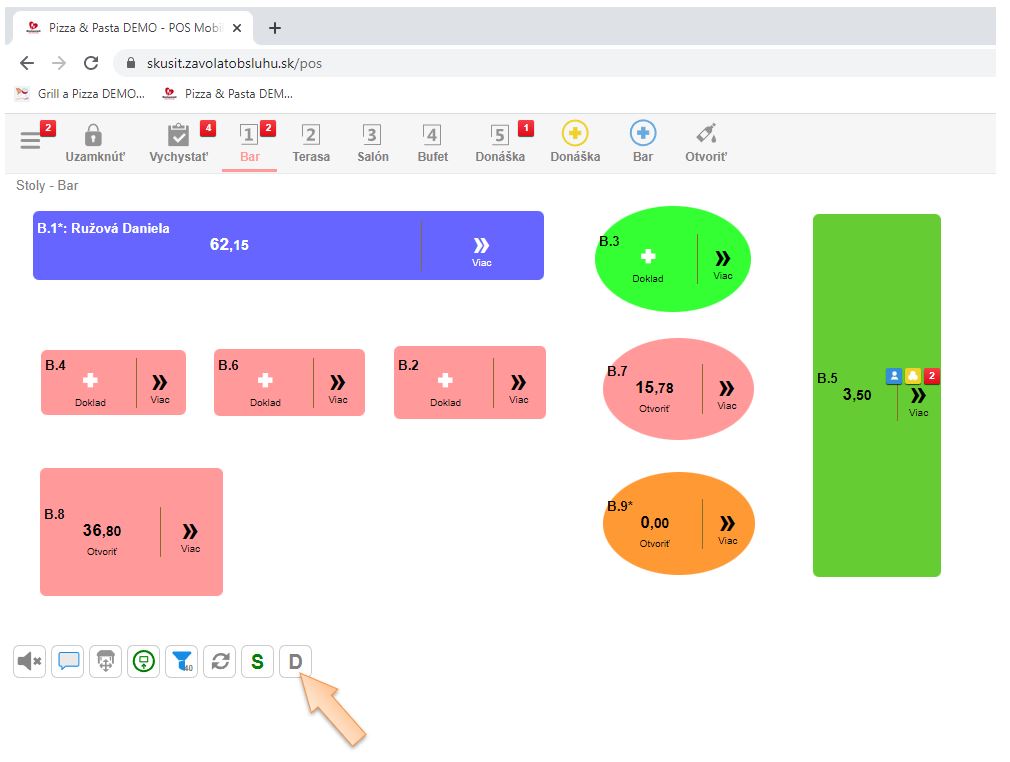Screen dimensions: 1010x762
Task: Open the hamburger menu with badge
Action: [x=31, y=141]
